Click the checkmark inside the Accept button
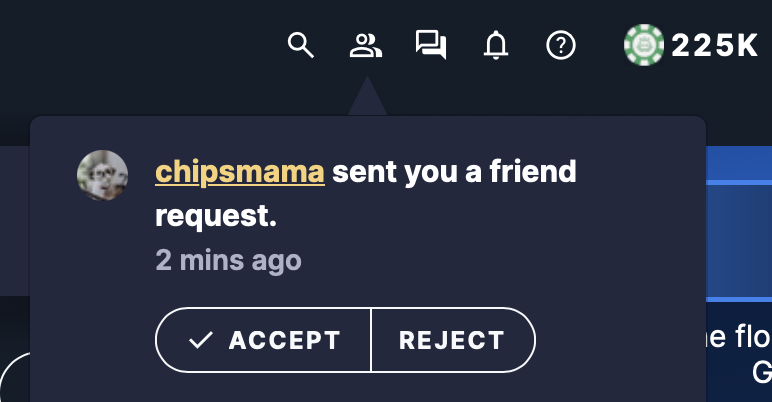Screen dimensions: 772x402 click(201, 340)
